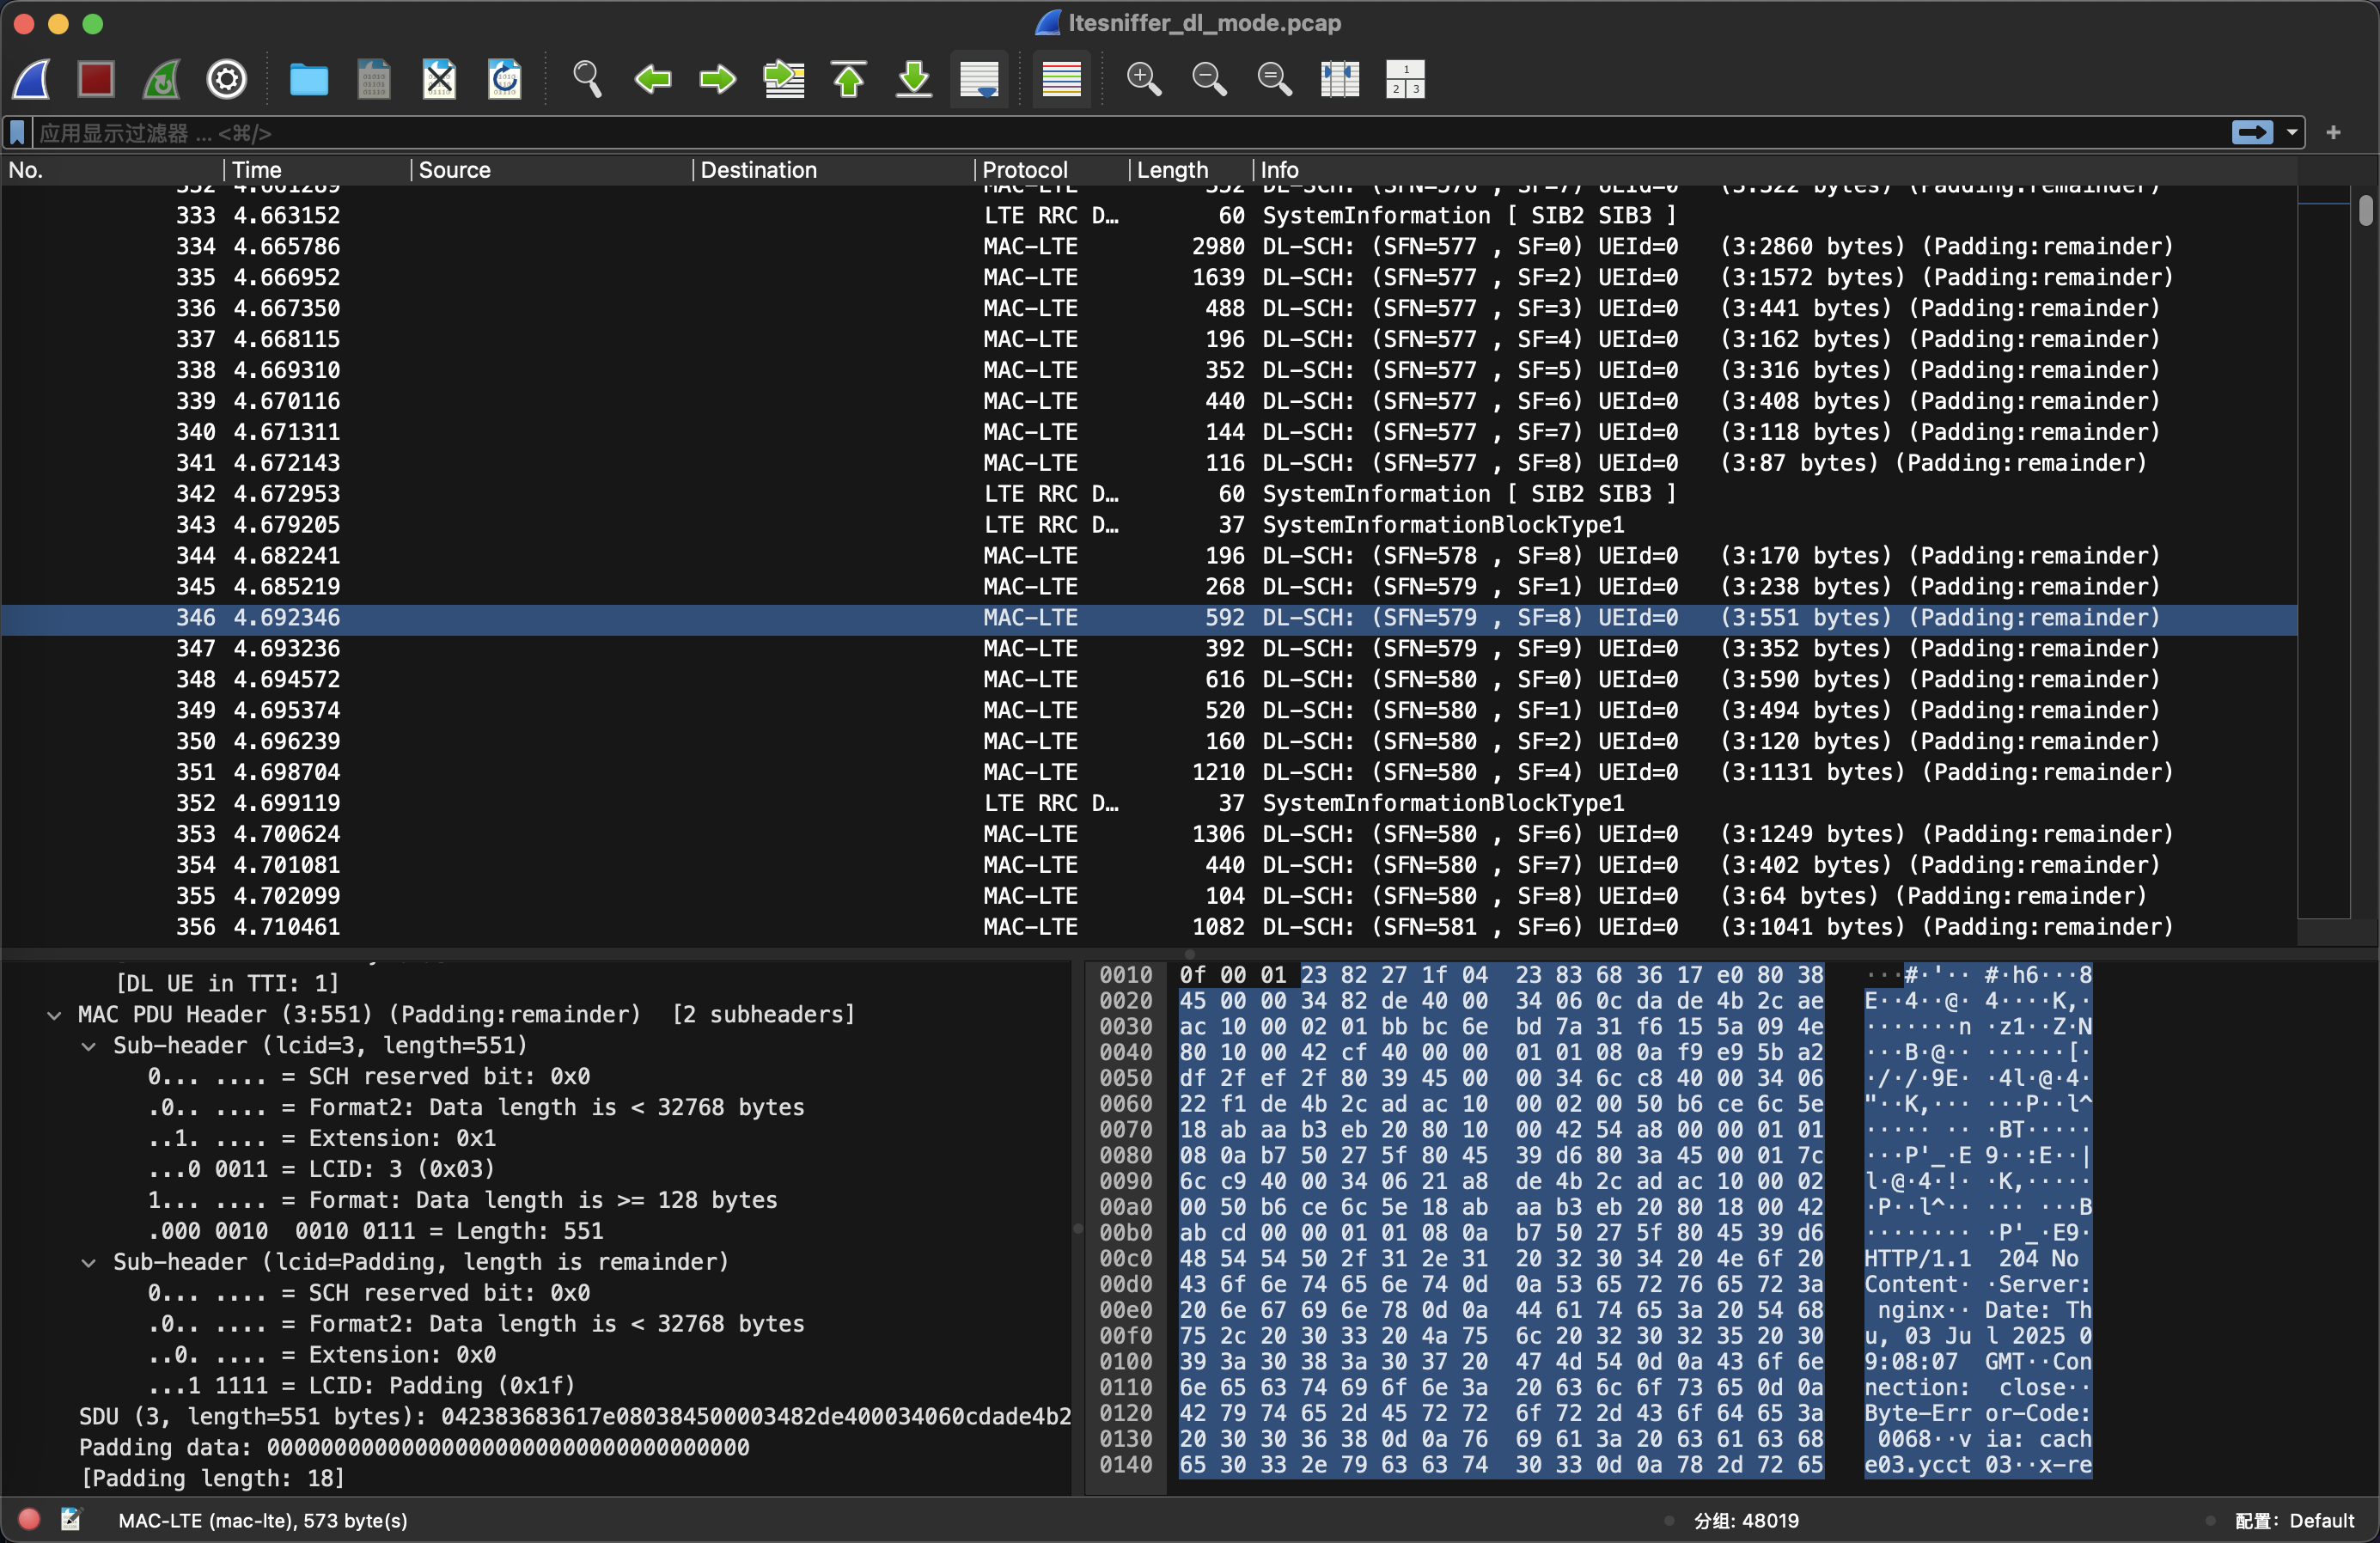
Task: Select packet 343 SystemInformationBlockType1
Action: [x=1148, y=524]
